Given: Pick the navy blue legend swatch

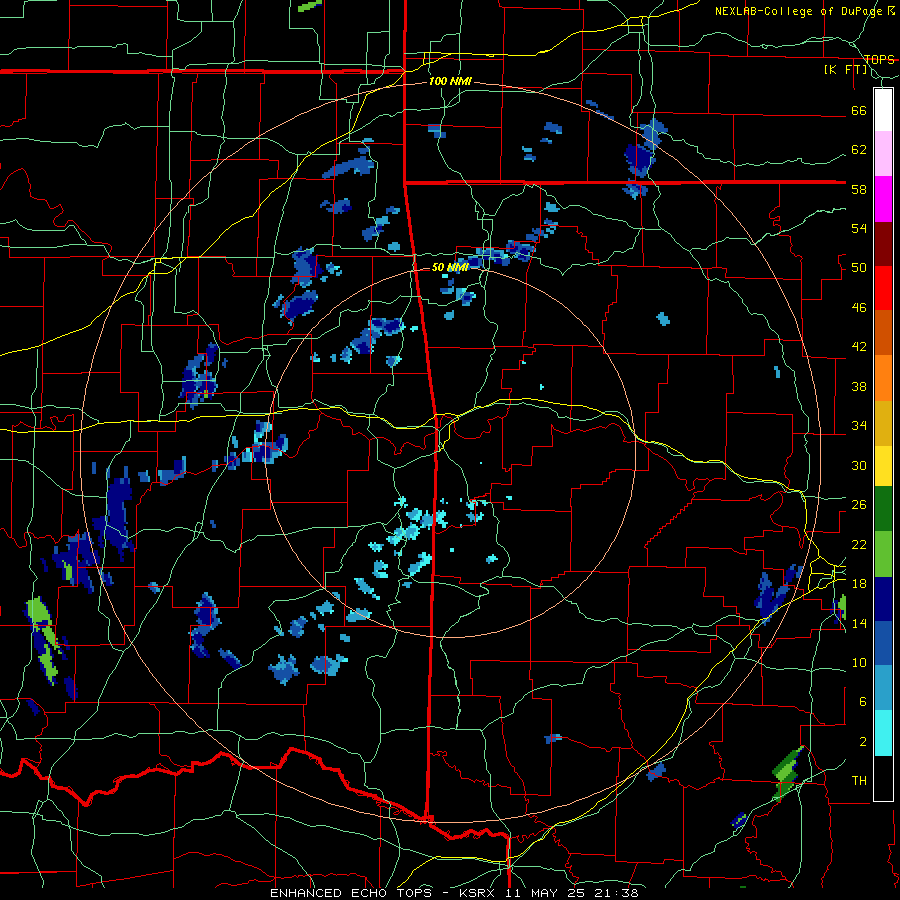Looking at the screenshot, I should tap(883, 599).
